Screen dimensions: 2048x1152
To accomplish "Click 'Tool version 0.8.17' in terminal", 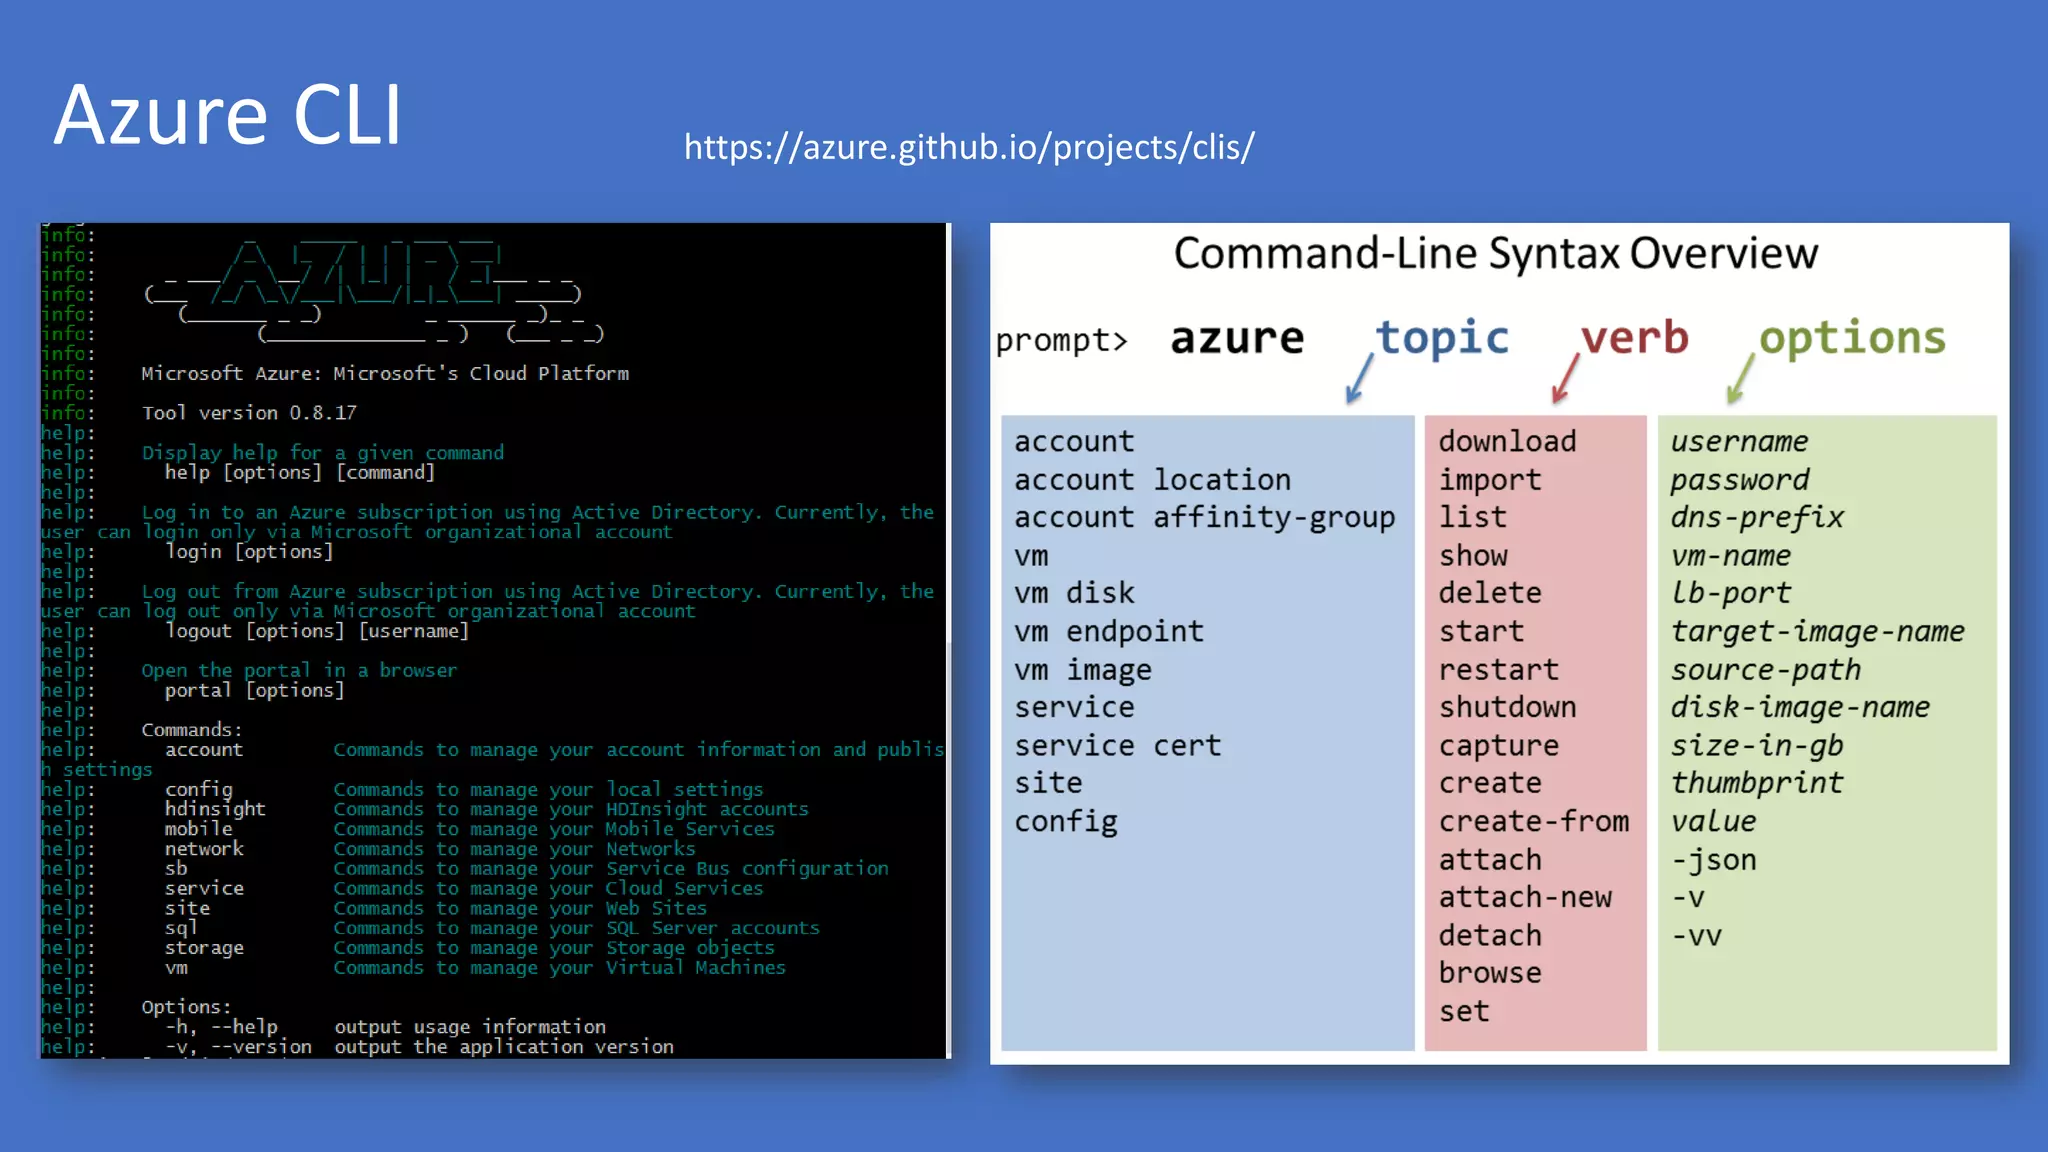I will (x=249, y=413).
